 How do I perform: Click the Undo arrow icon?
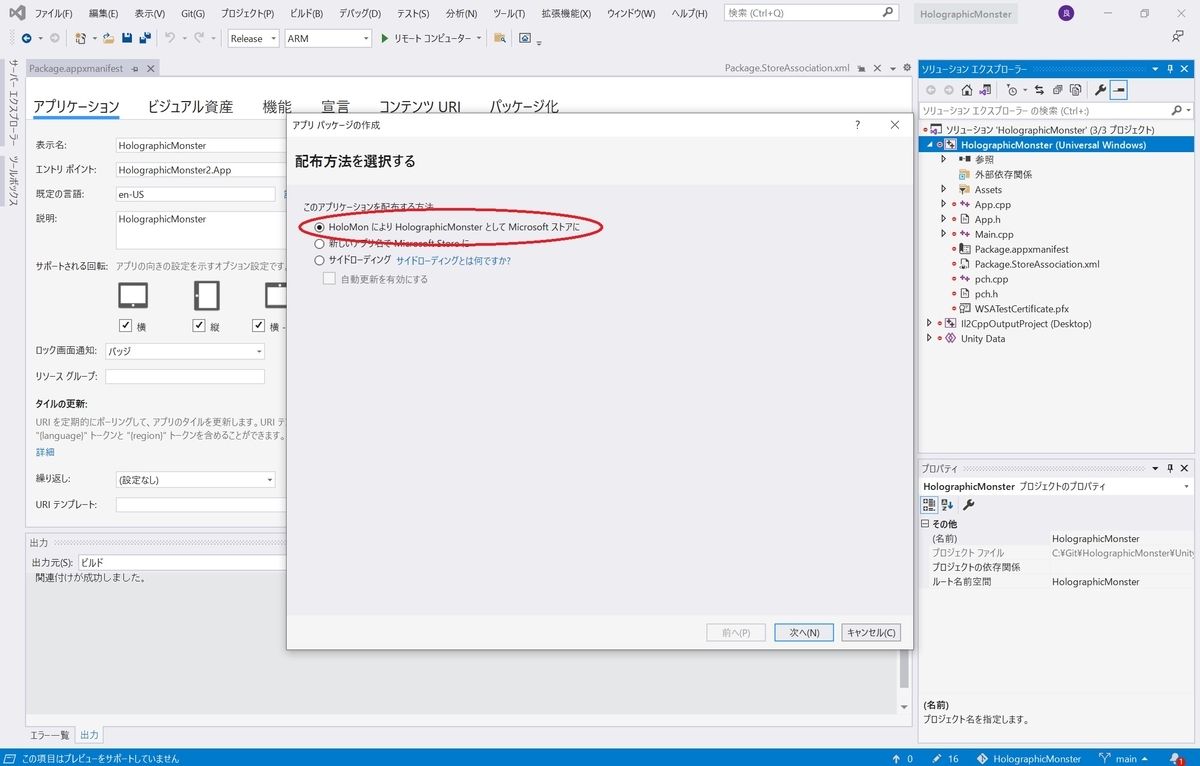click(x=170, y=38)
